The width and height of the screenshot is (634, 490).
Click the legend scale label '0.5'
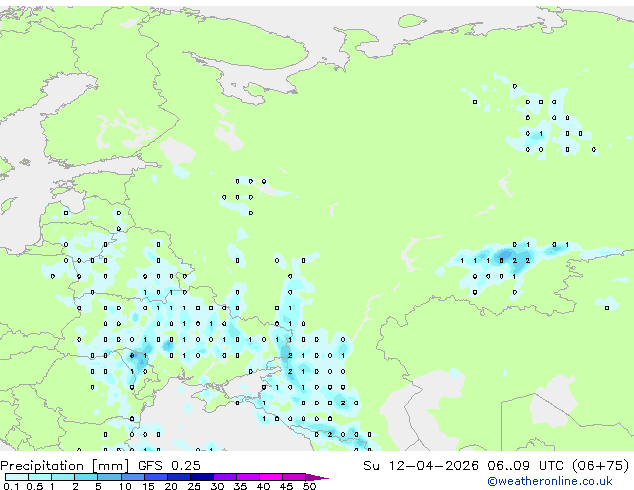pyautogui.click(x=35, y=486)
